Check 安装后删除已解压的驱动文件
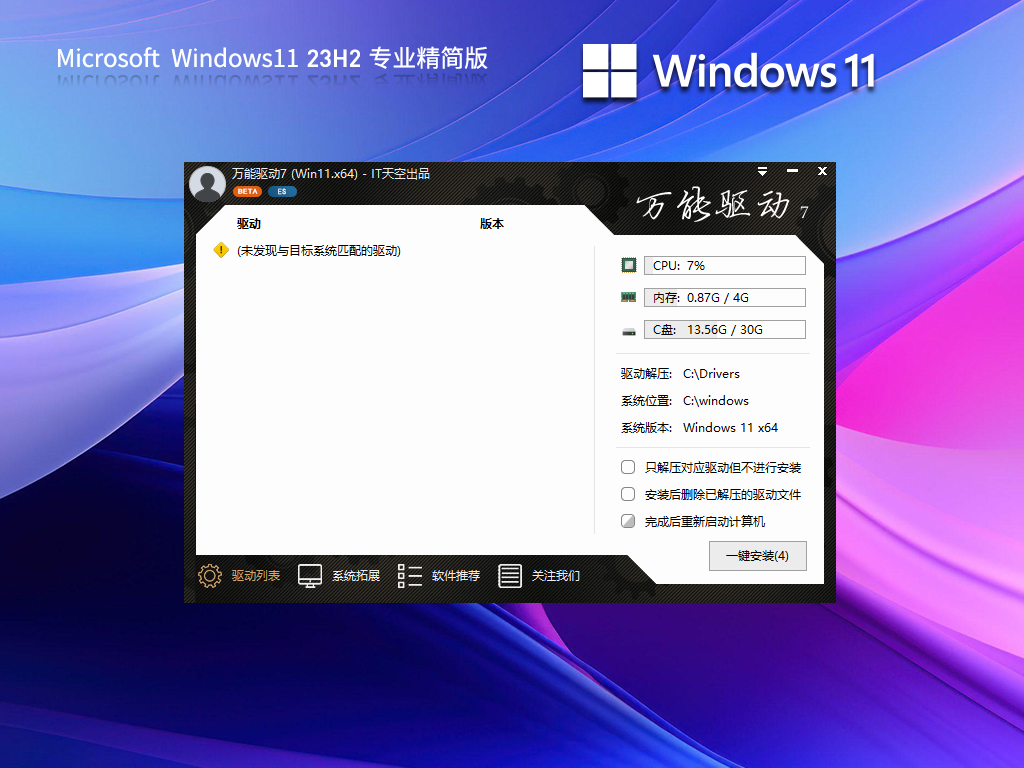Image resolution: width=1024 pixels, height=768 pixels. pos(628,494)
